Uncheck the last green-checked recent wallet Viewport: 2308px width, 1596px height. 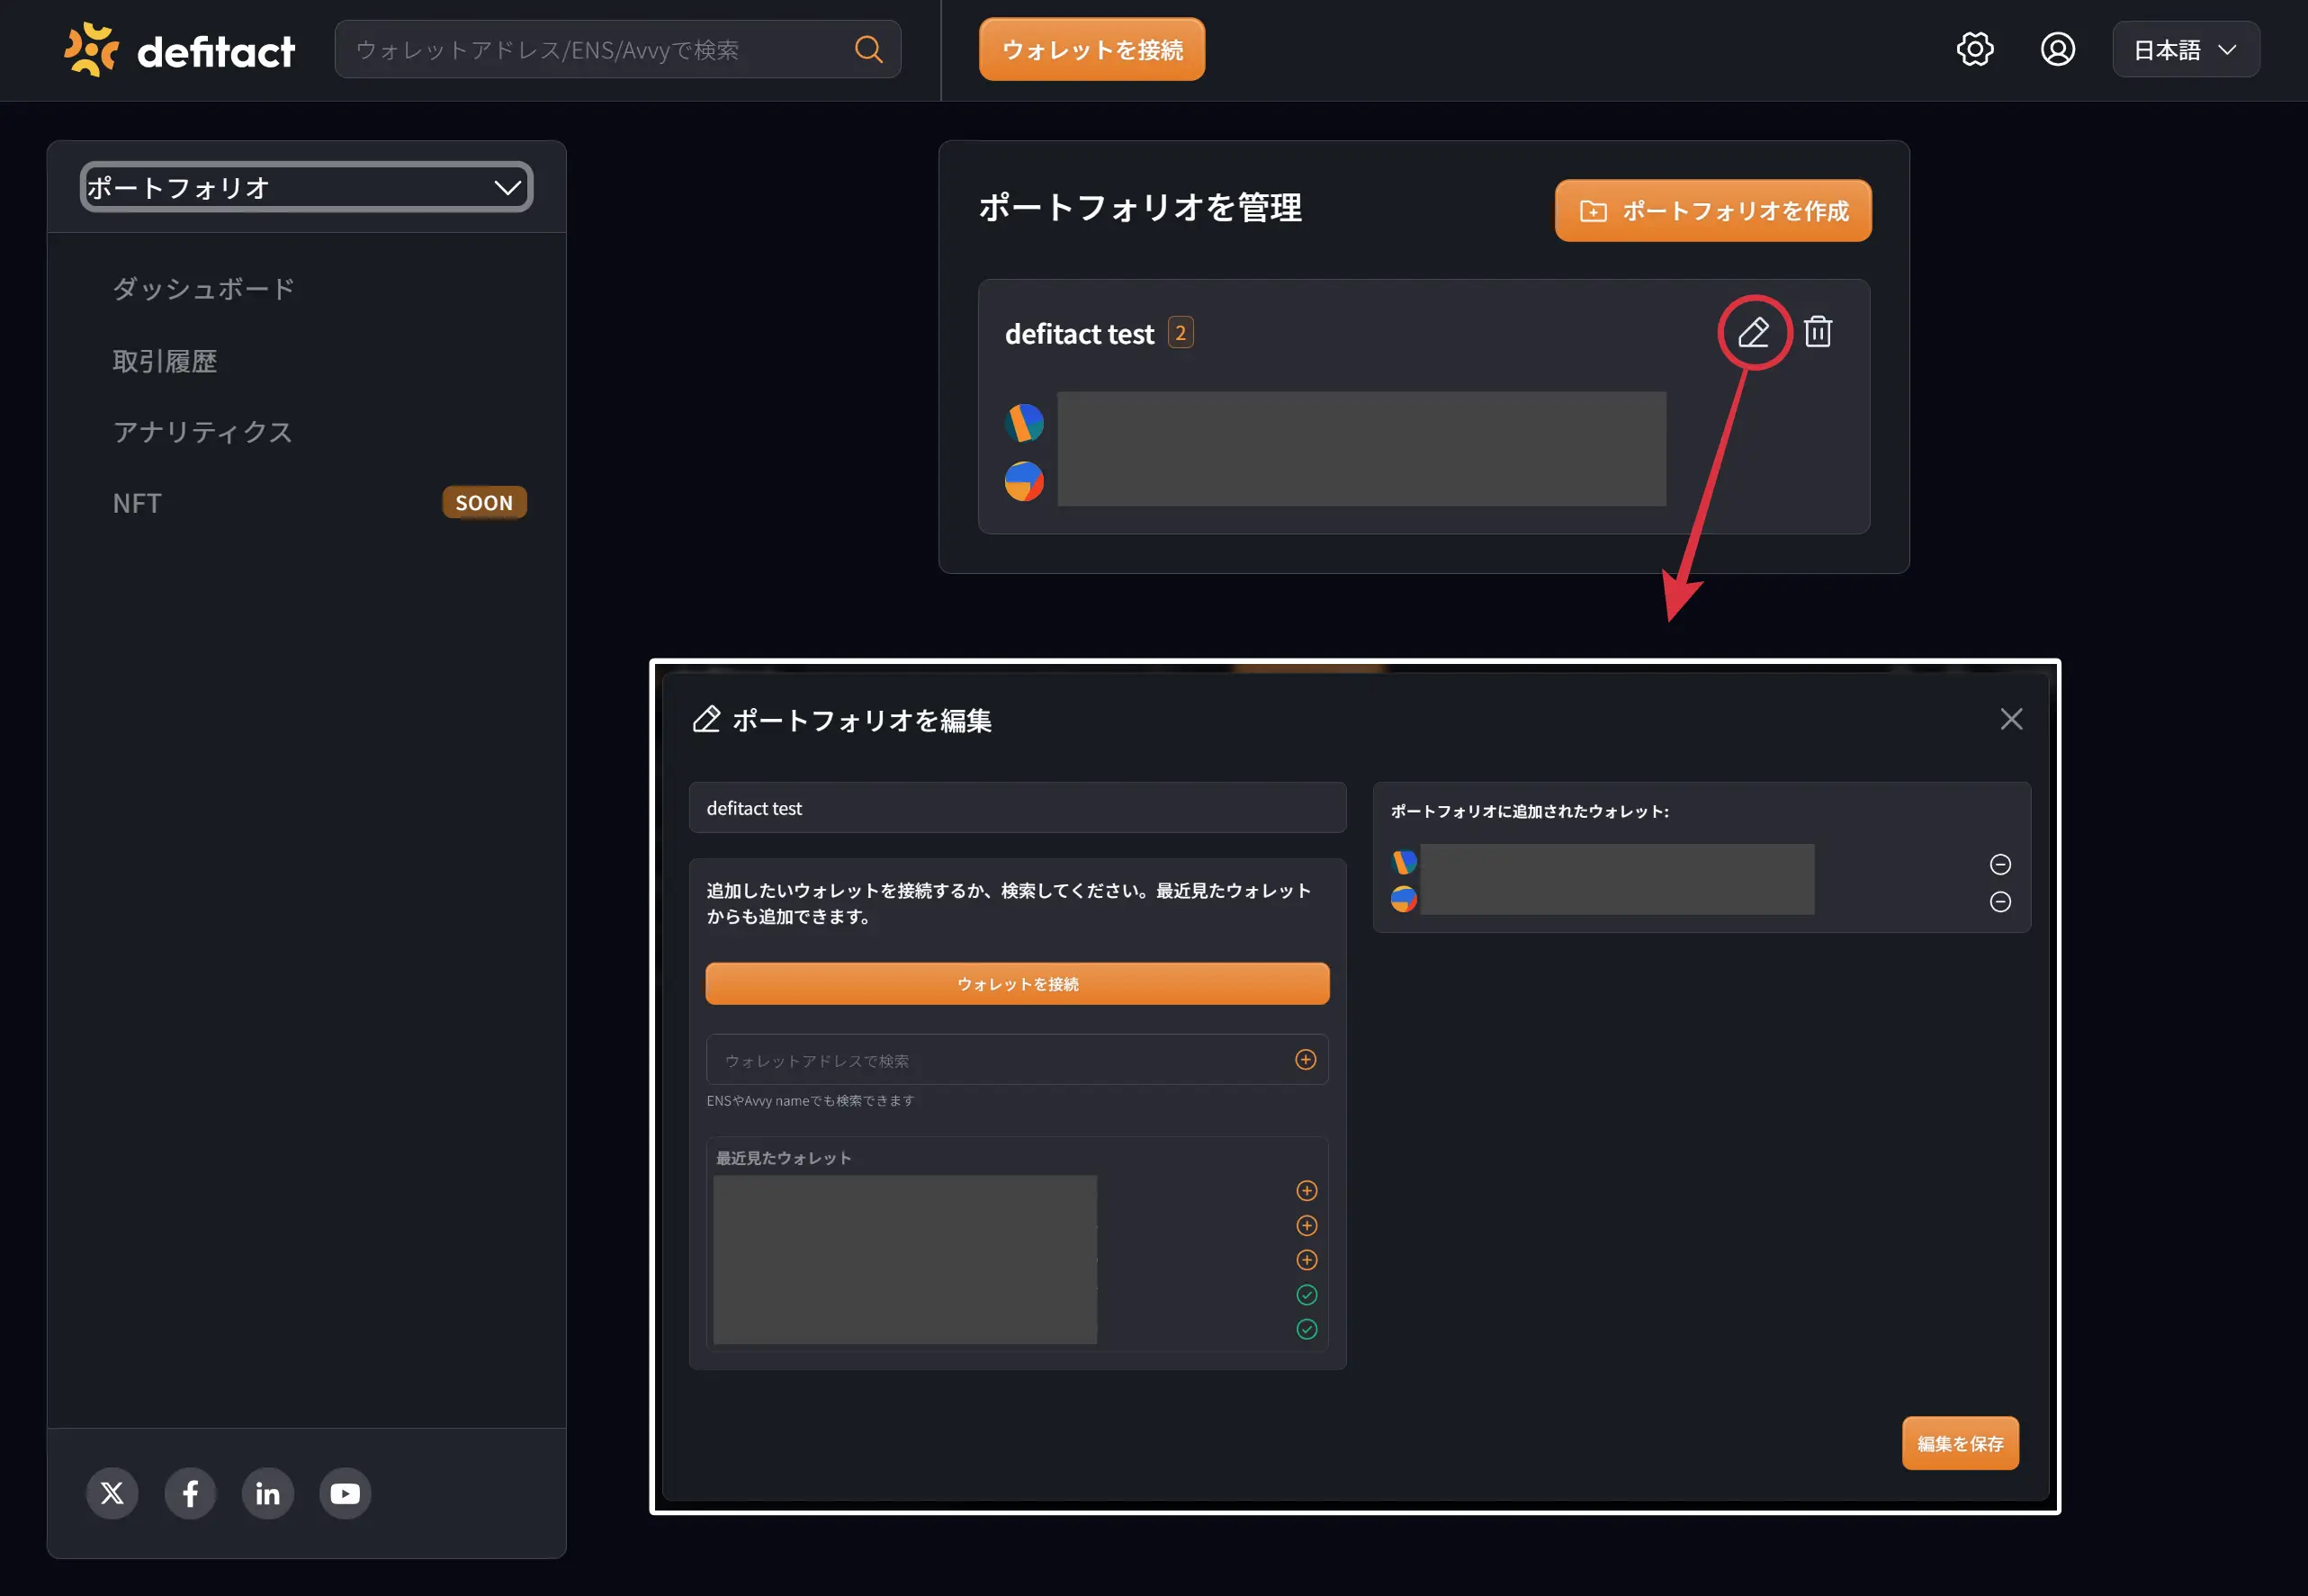[1306, 1329]
